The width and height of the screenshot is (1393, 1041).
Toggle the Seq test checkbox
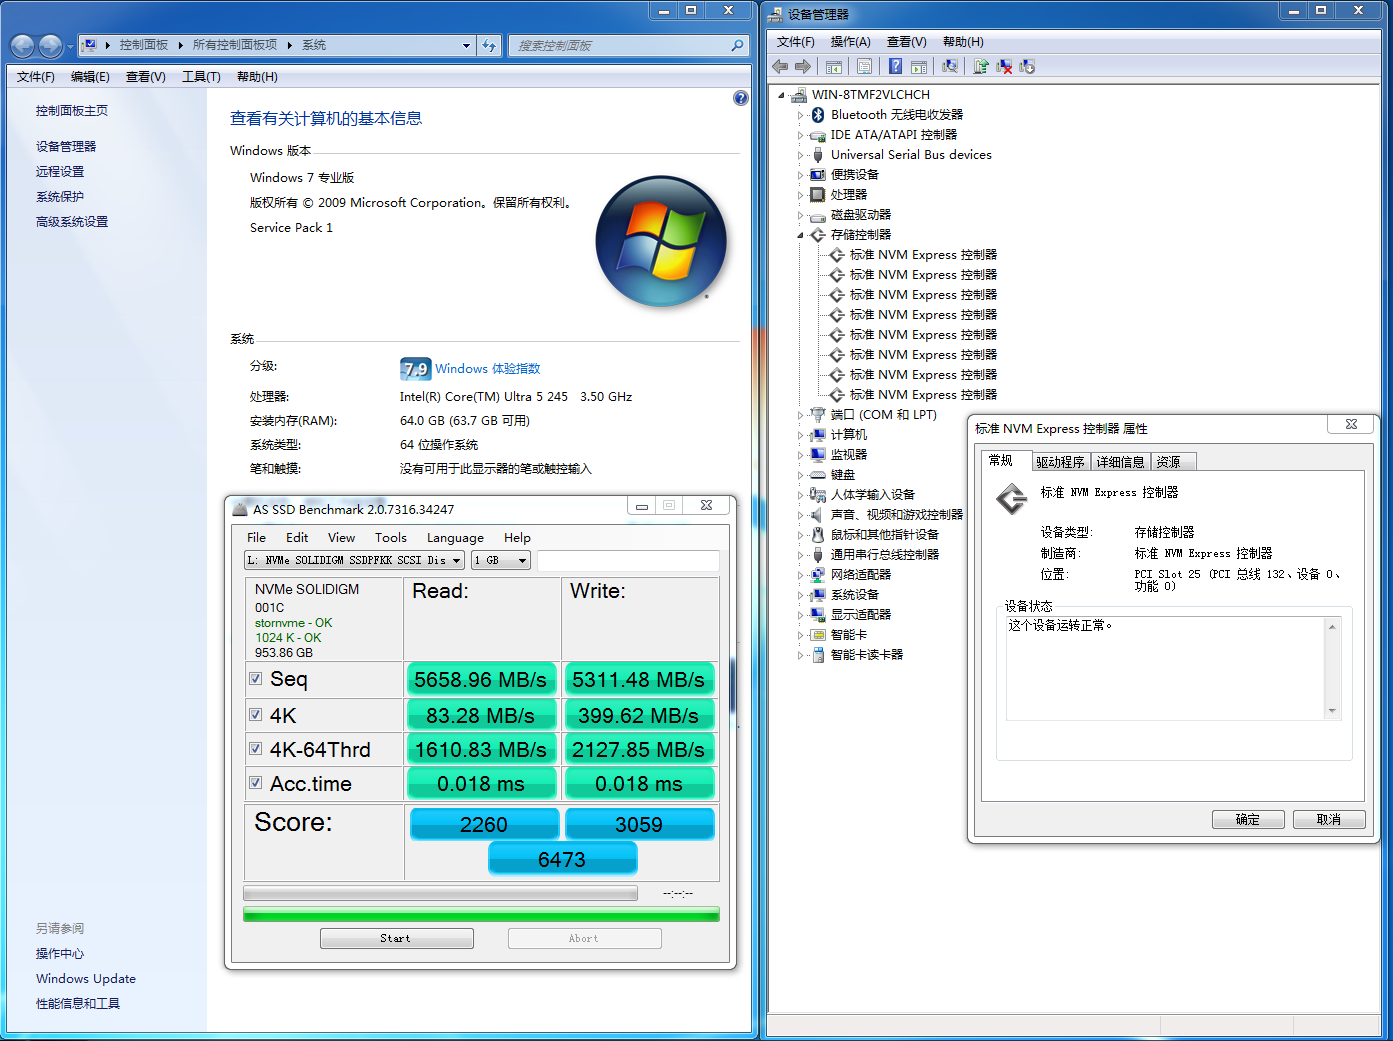256,679
